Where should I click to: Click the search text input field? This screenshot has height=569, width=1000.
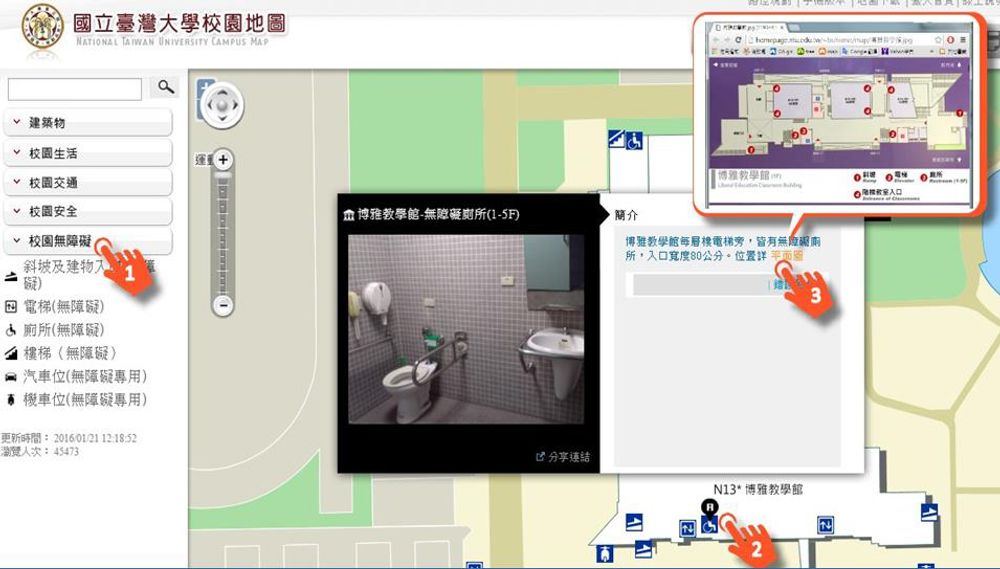(75, 90)
